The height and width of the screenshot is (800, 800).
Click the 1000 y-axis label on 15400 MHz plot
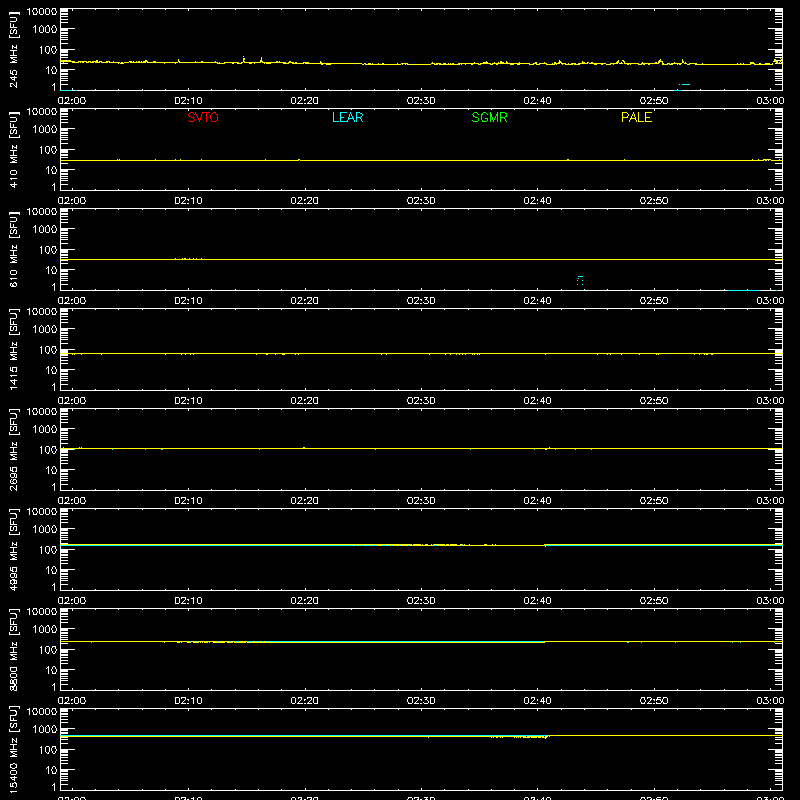[45, 730]
